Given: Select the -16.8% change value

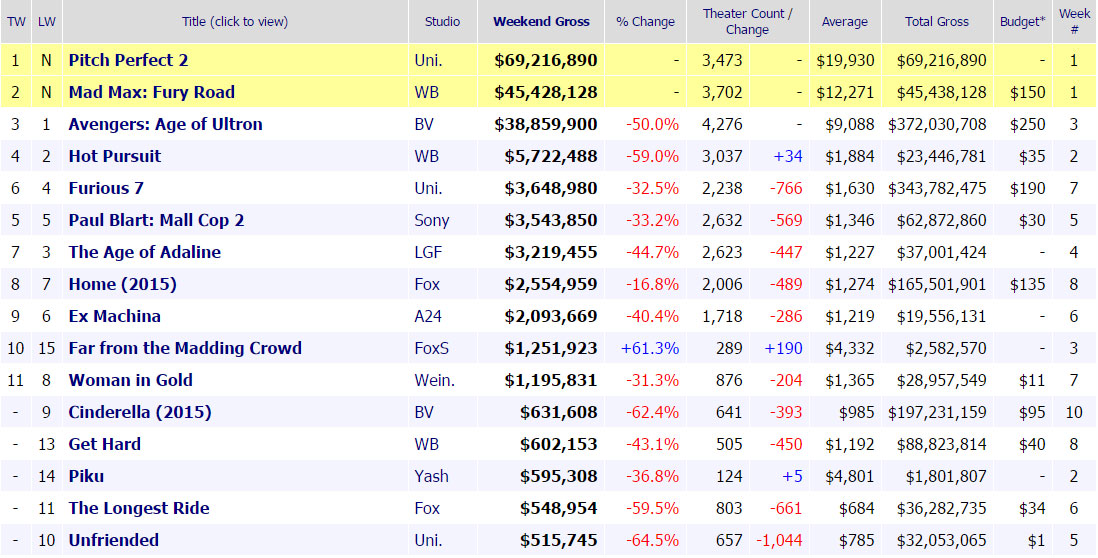Looking at the screenshot, I should pyautogui.click(x=652, y=284).
